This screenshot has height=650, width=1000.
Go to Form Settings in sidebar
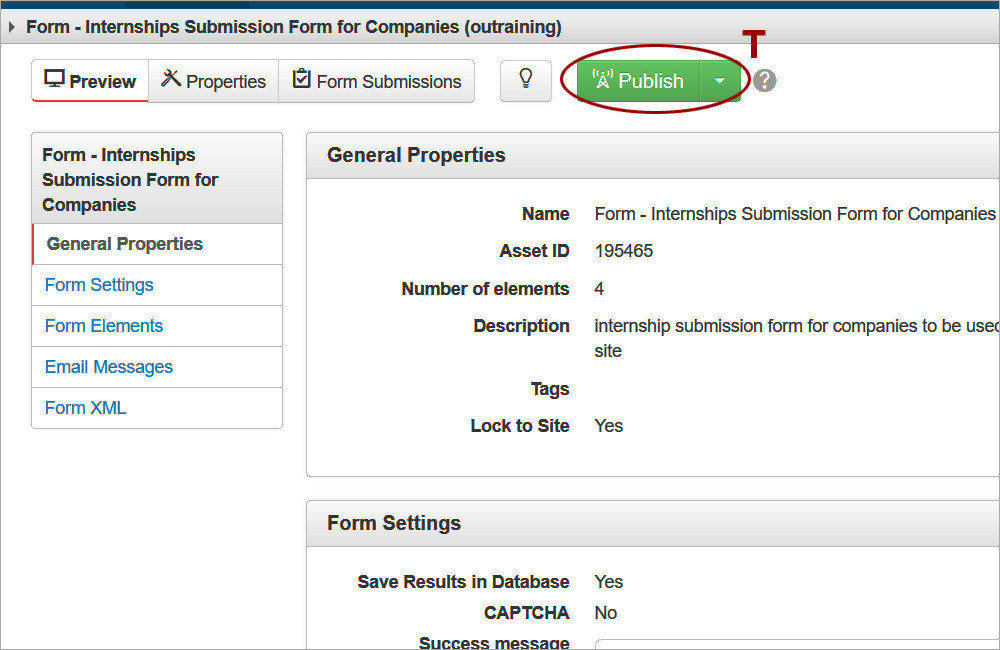click(x=99, y=285)
